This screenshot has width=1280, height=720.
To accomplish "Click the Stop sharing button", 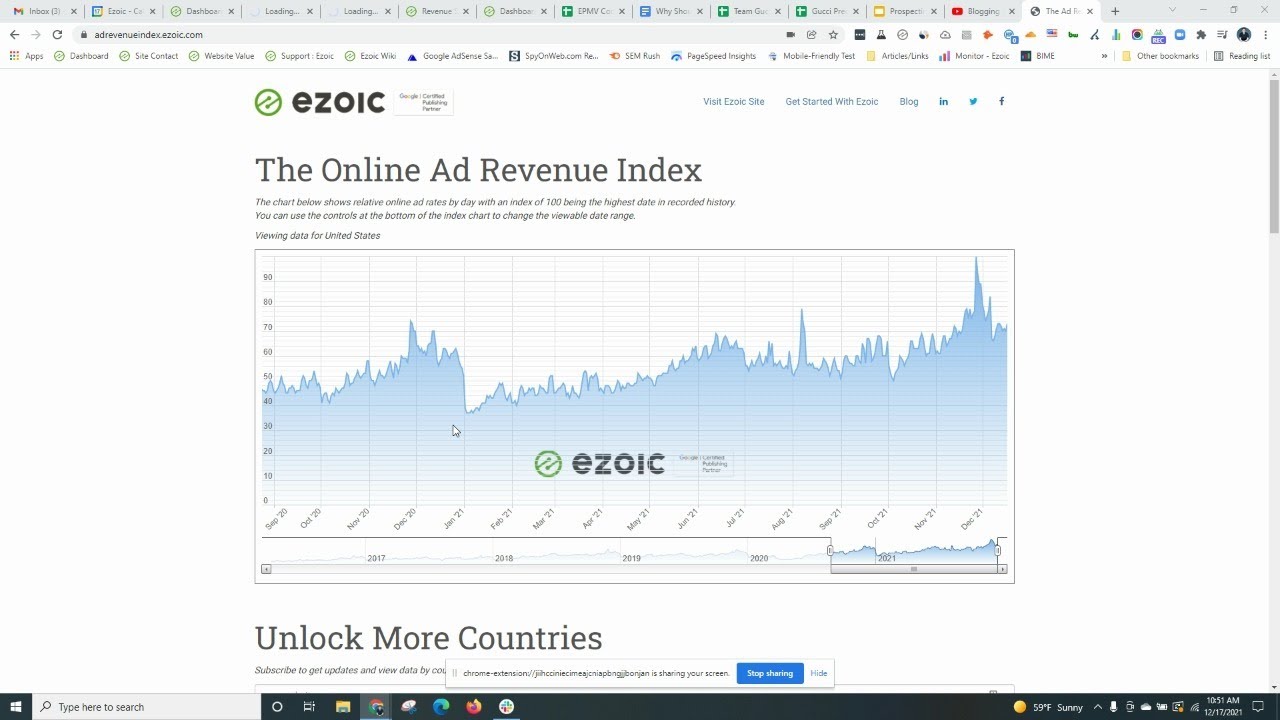I will coord(769,673).
